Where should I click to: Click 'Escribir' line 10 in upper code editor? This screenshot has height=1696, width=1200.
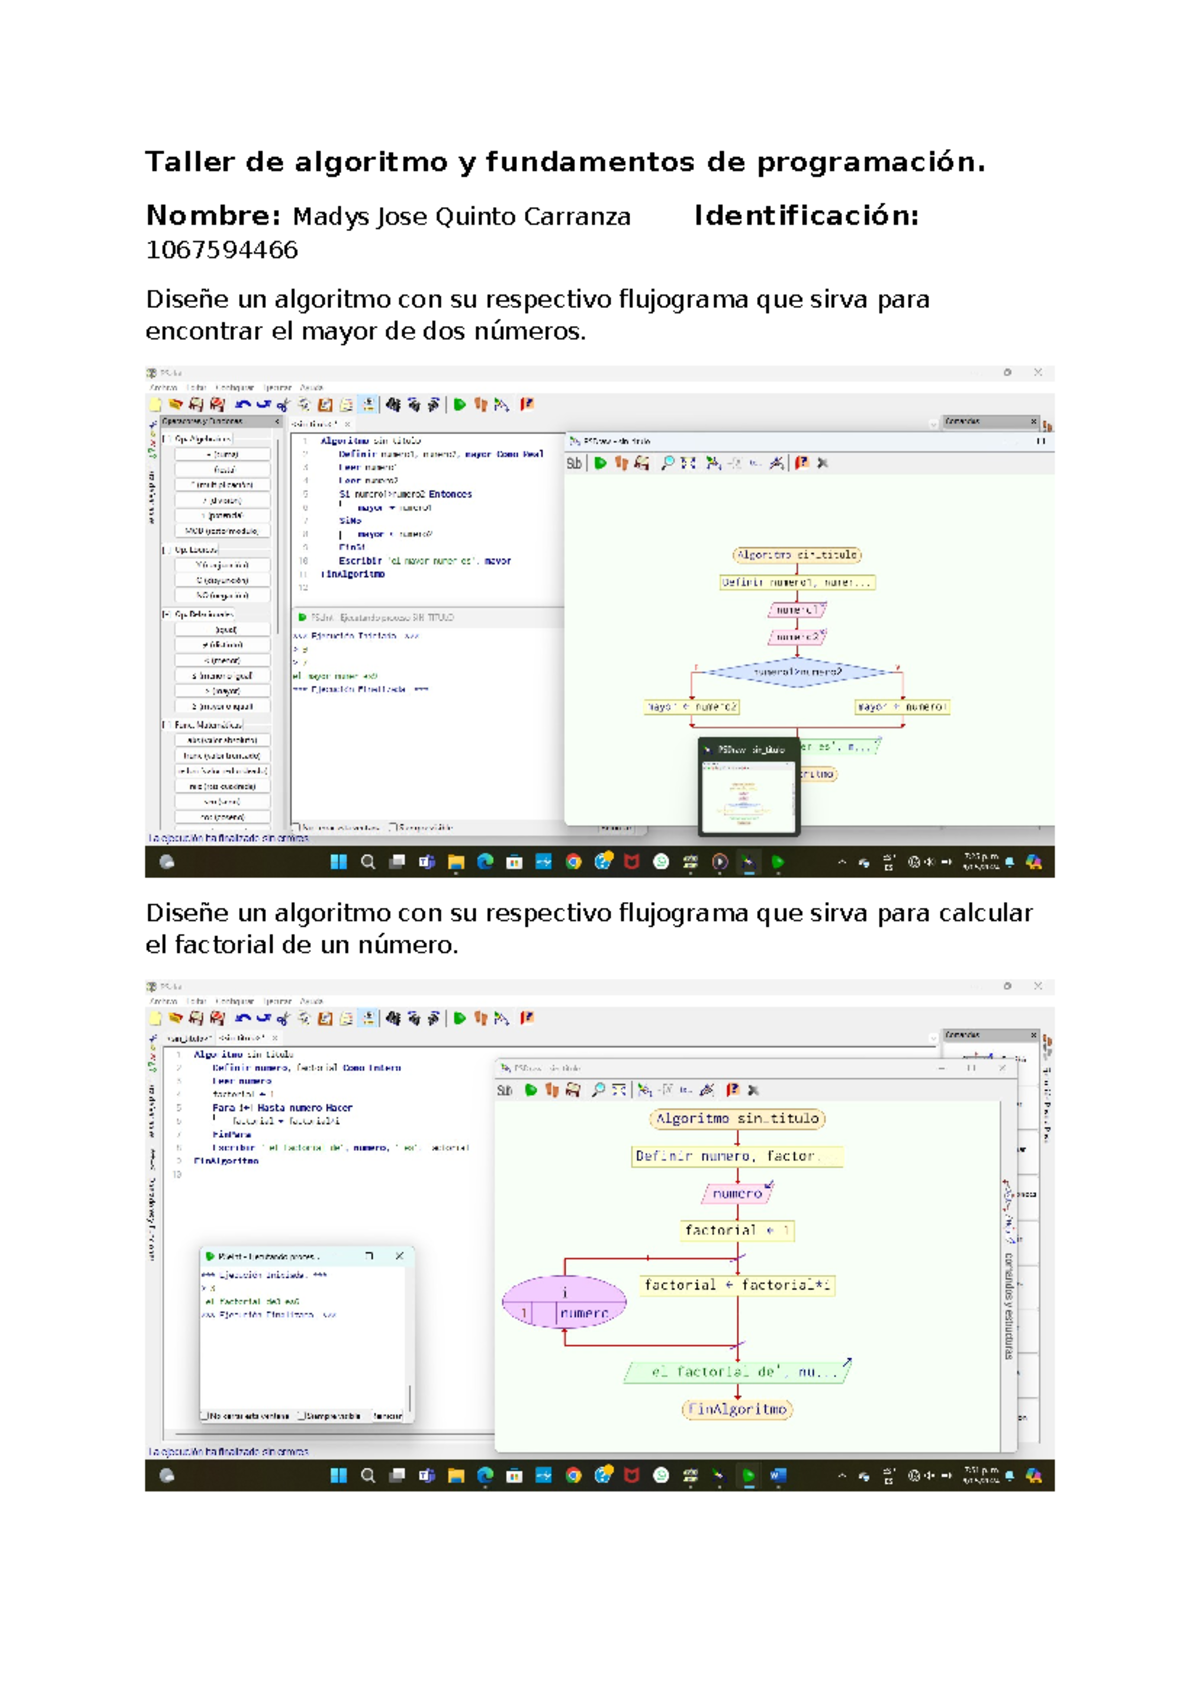424,561
